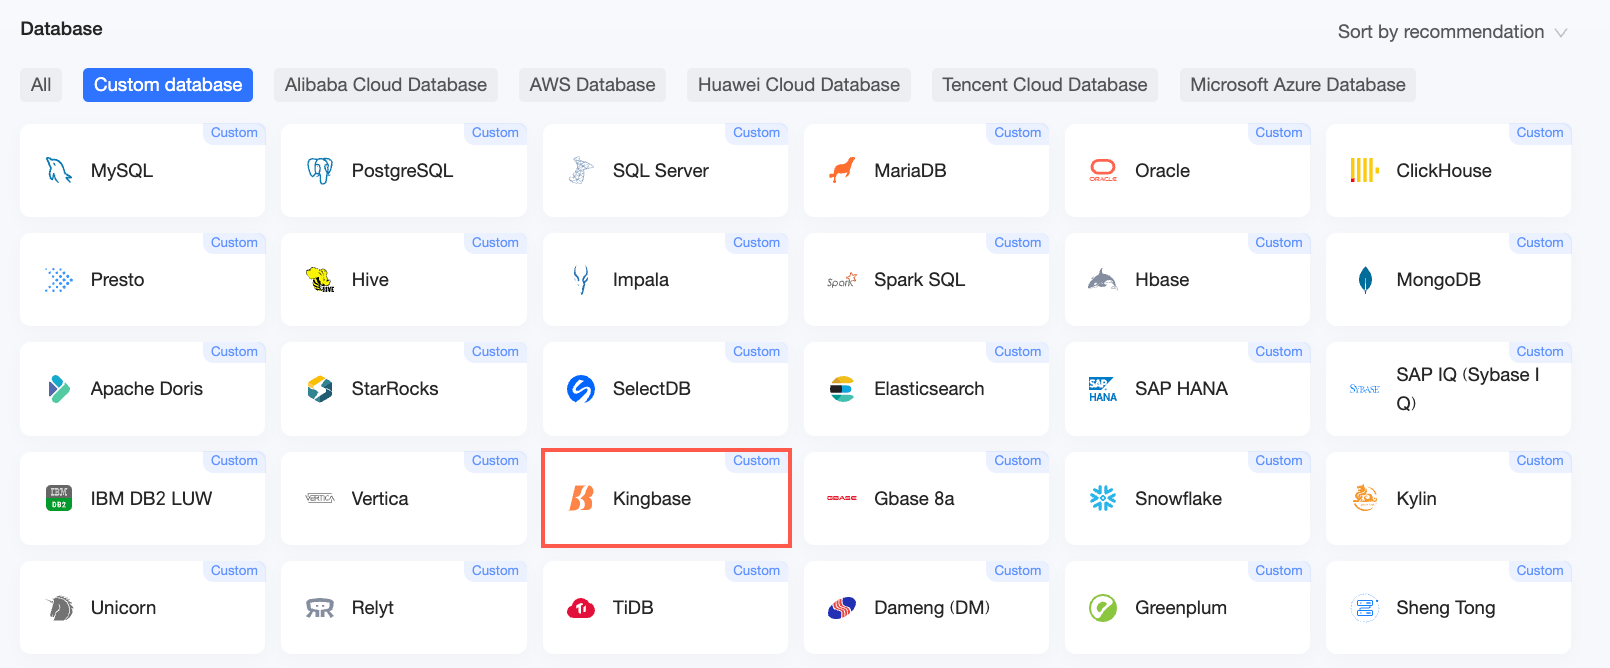1610x668 pixels.
Task: Switch to the All tab
Action: point(41,85)
